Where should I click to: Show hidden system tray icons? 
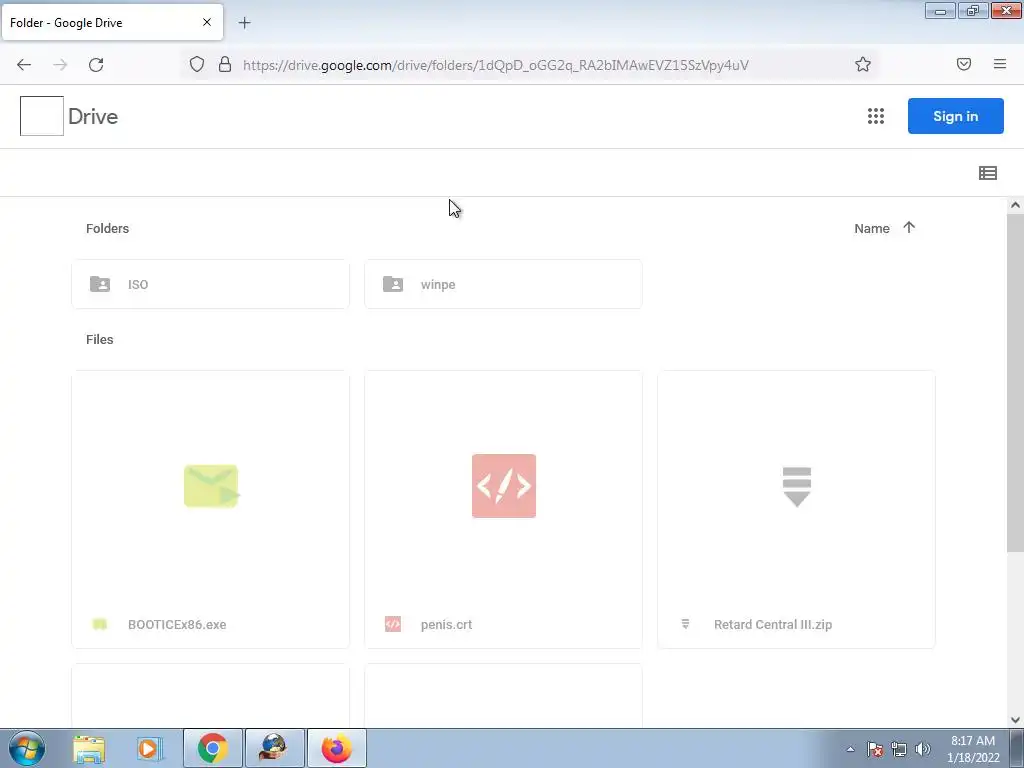click(850, 749)
